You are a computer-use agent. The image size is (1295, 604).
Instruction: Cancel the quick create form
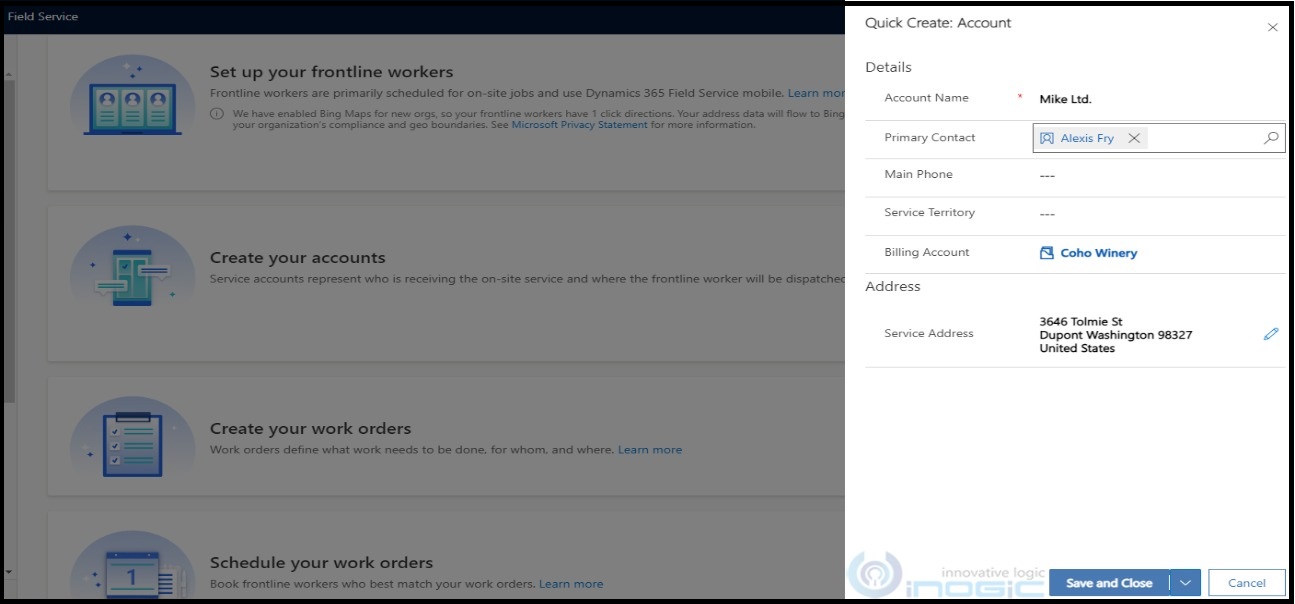pos(1247,583)
